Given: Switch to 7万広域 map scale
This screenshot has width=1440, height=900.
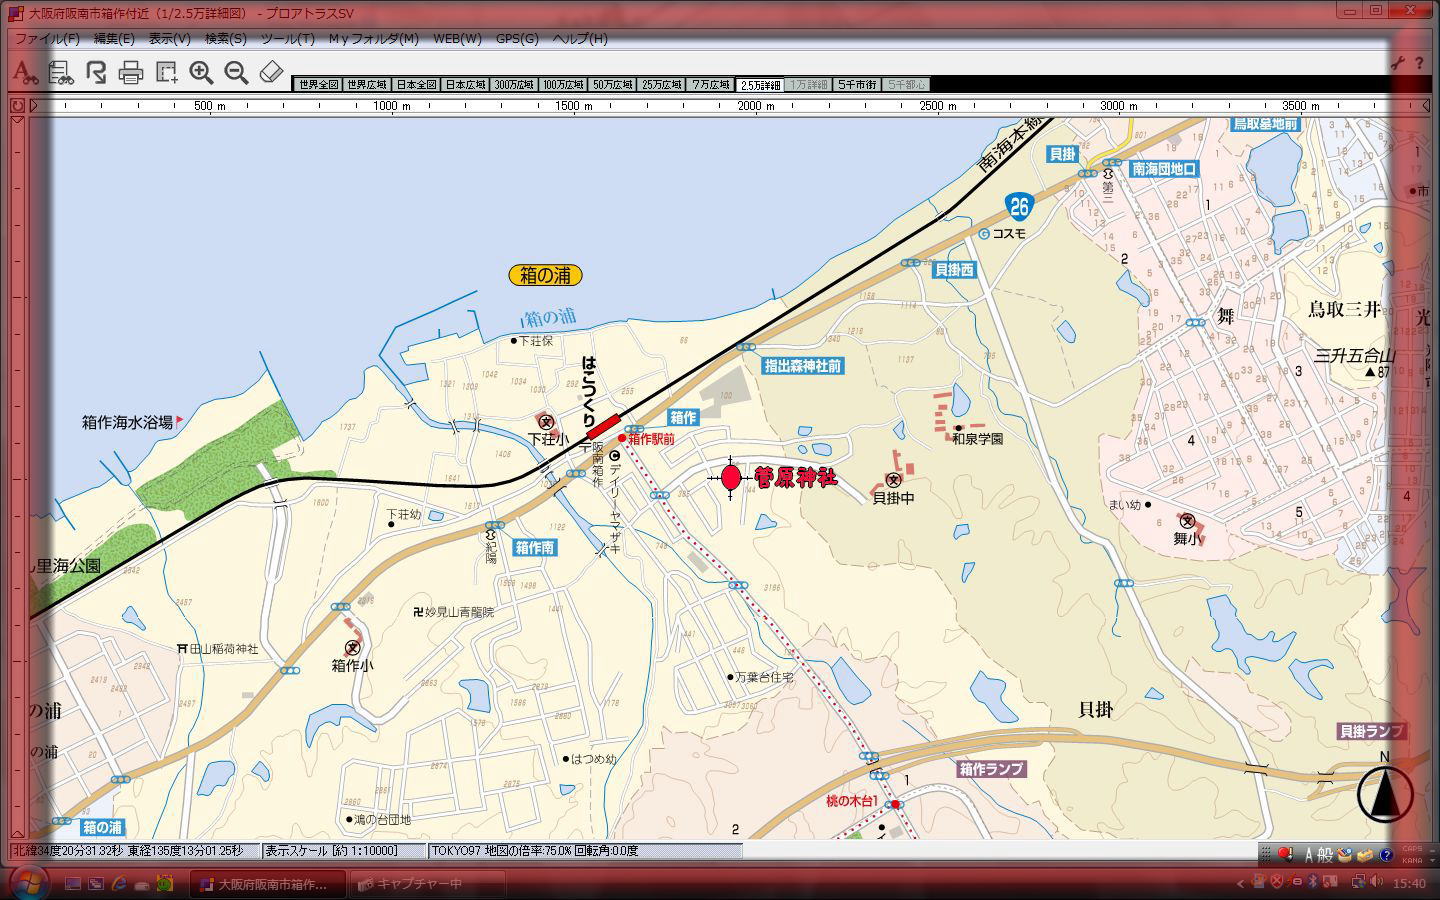Looking at the screenshot, I should click(710, 85).
